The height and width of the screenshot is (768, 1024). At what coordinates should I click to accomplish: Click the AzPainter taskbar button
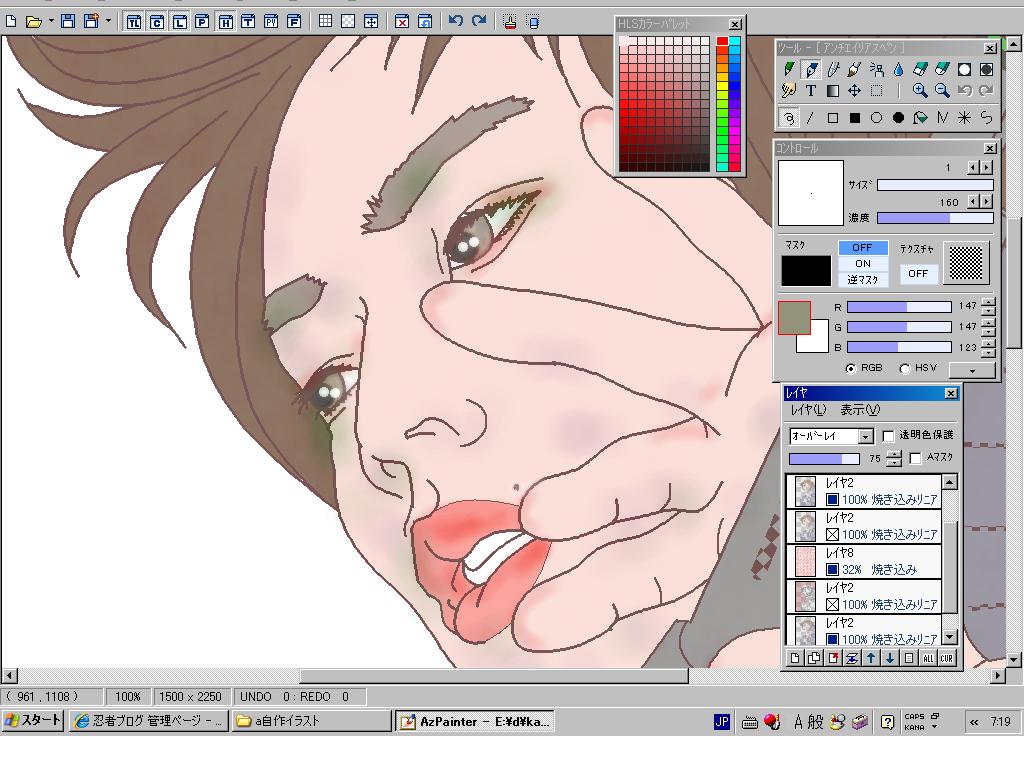point(475,721)
